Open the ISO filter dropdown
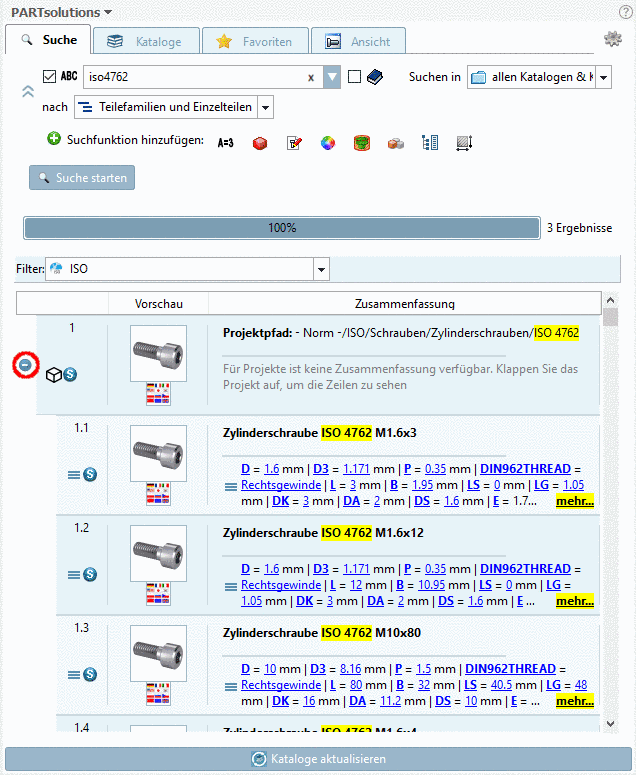This screenshot has width=636, height=775. click(x=320, y=269)
